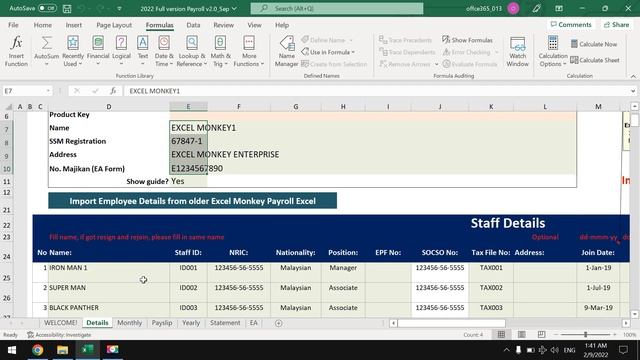This screenshot has width=640, height=360.
Task: Adjust the zoom slider handle
Action: pos(585,334)
